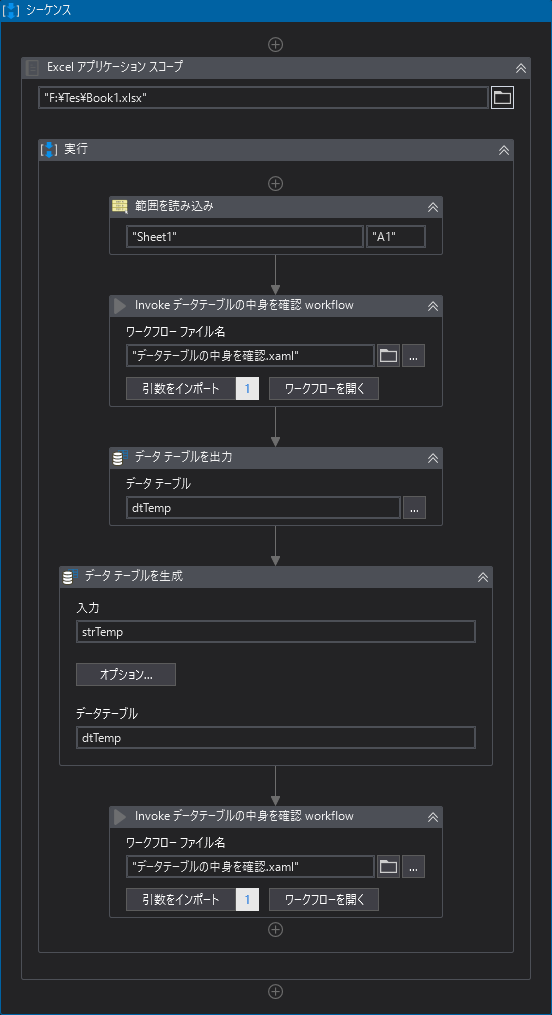The image size is (552, 1015).
Task: Open ellipsis editor in last Invoke workflow
Action: 414,867
